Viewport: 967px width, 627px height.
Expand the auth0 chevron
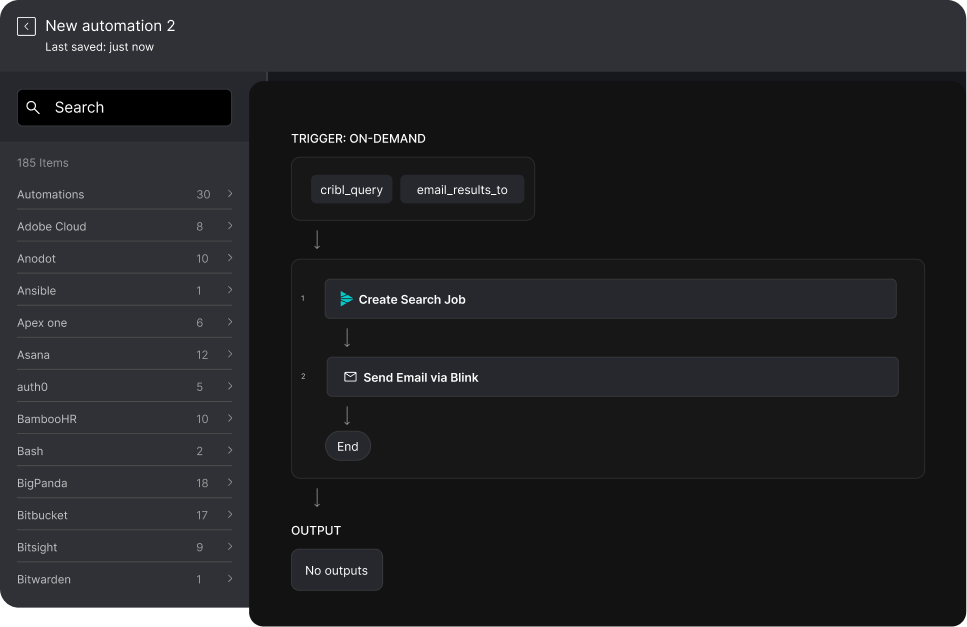(230, 386)
